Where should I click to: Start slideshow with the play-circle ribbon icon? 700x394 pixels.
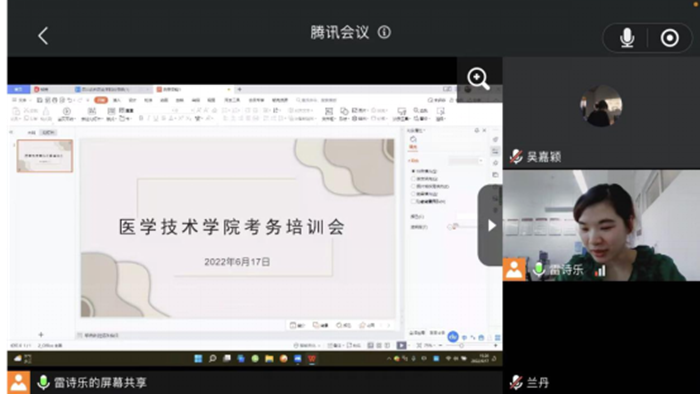pyautogui.click(x=67, y=111)
